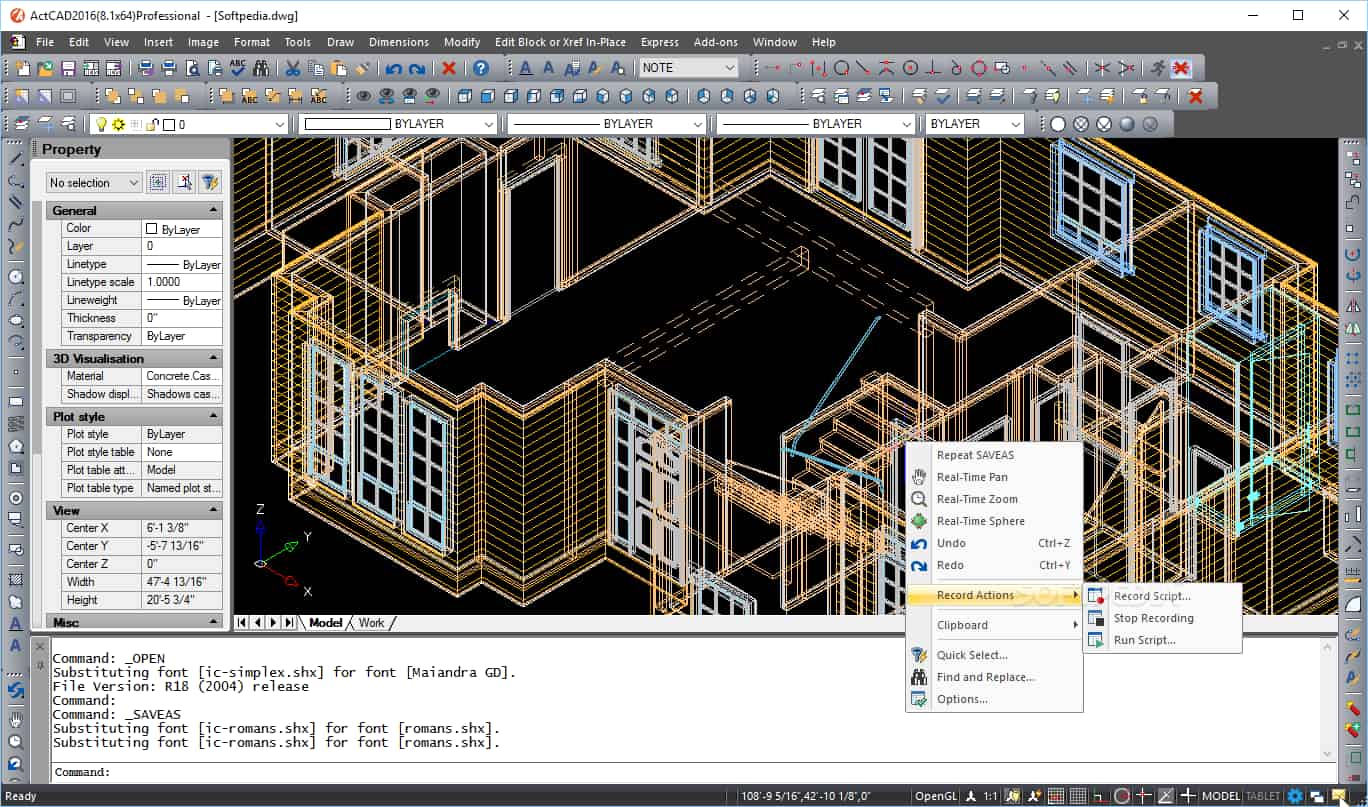The image size is (1368, 807).
Task: Click inside the command line input
Action: (400, 772)
